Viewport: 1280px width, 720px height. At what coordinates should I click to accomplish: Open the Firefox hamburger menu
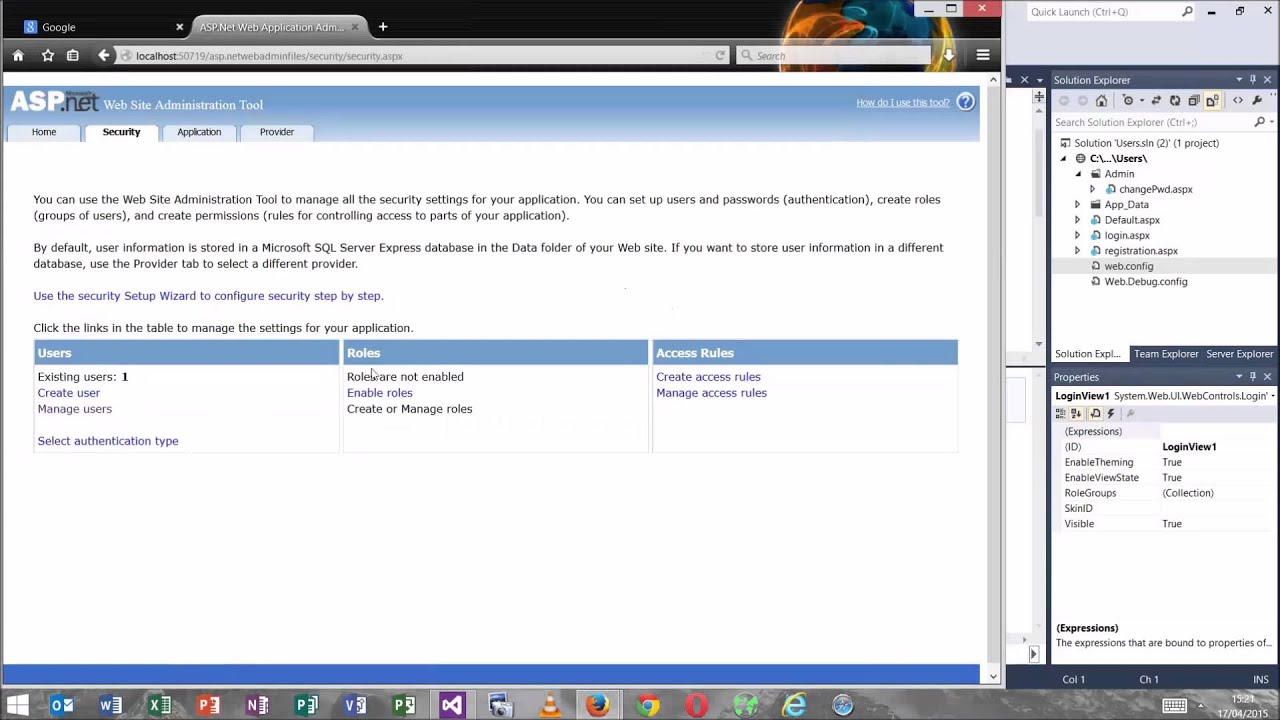(983, 56)
